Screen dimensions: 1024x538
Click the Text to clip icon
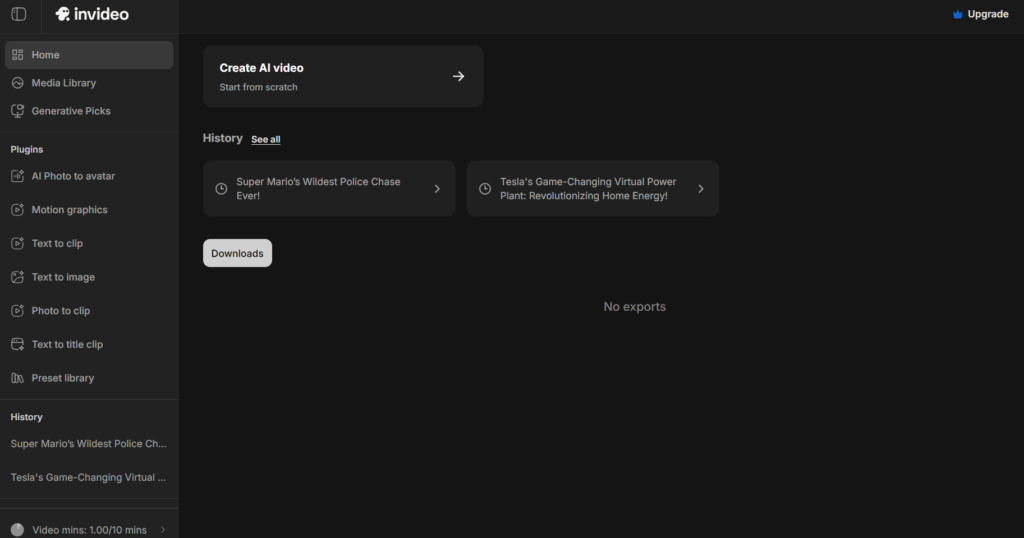(17, 243)
